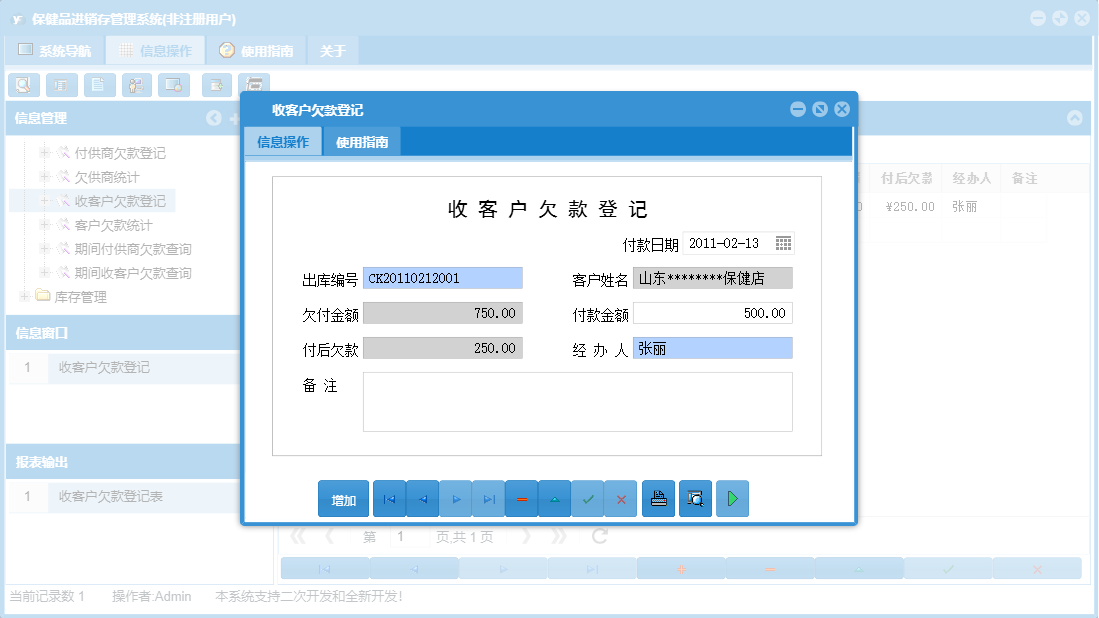Jump to first record using navigation icon
The width and height of the screenshot is (1099, 618).
389,498
